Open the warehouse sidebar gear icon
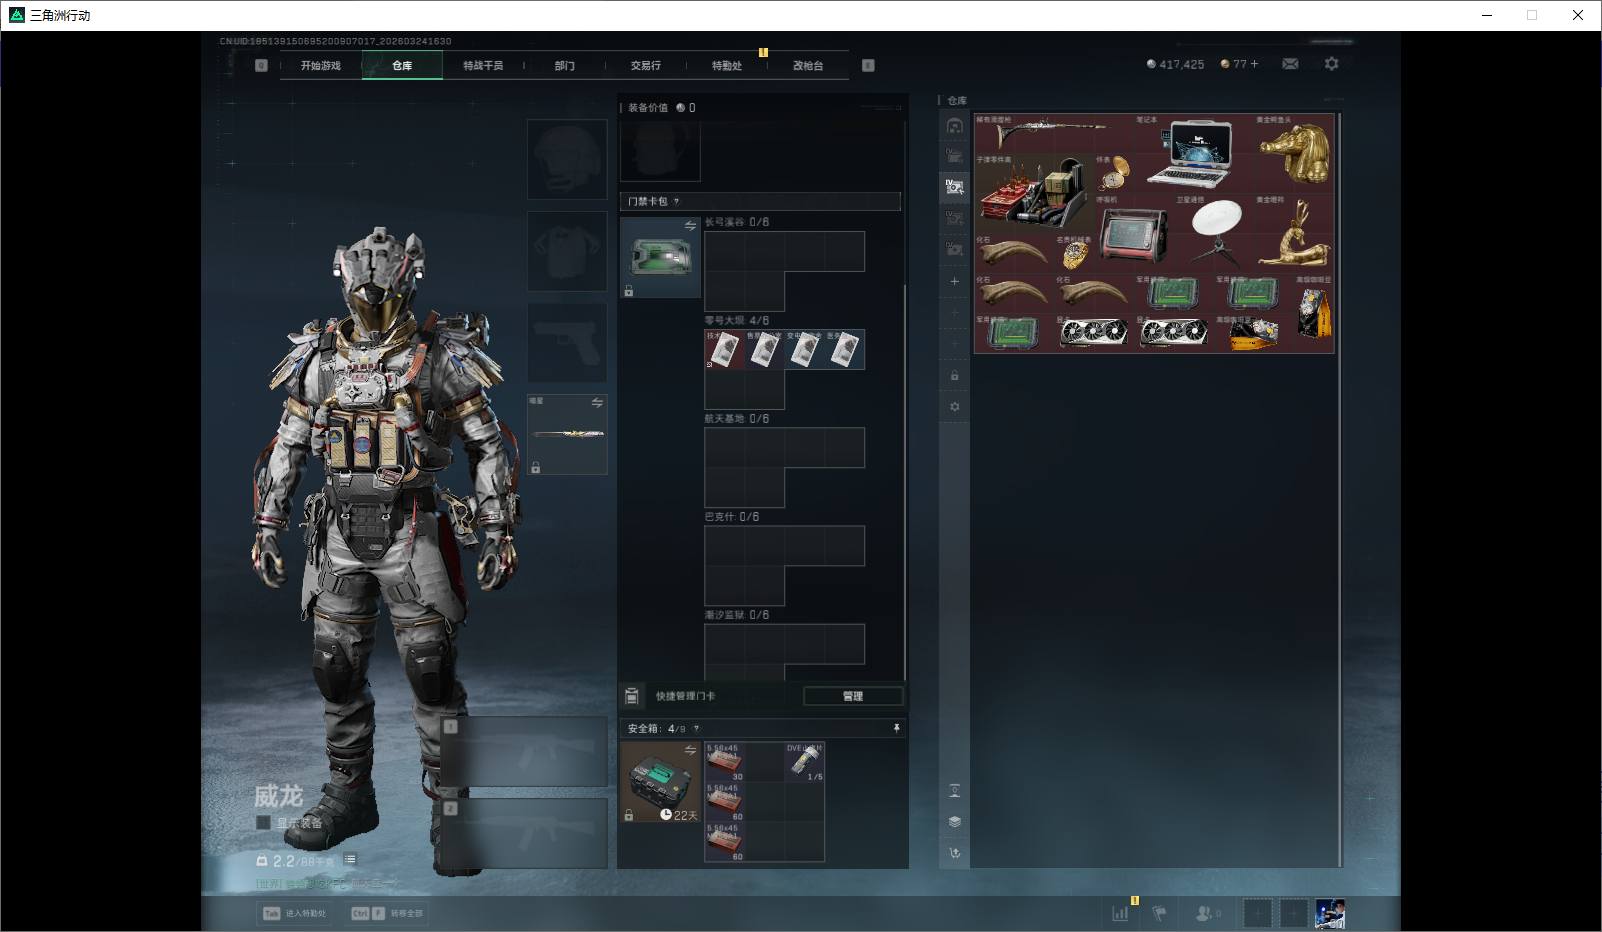Image resolution: width=1602 pixels, height=932 pixels. tap(955, 407)
